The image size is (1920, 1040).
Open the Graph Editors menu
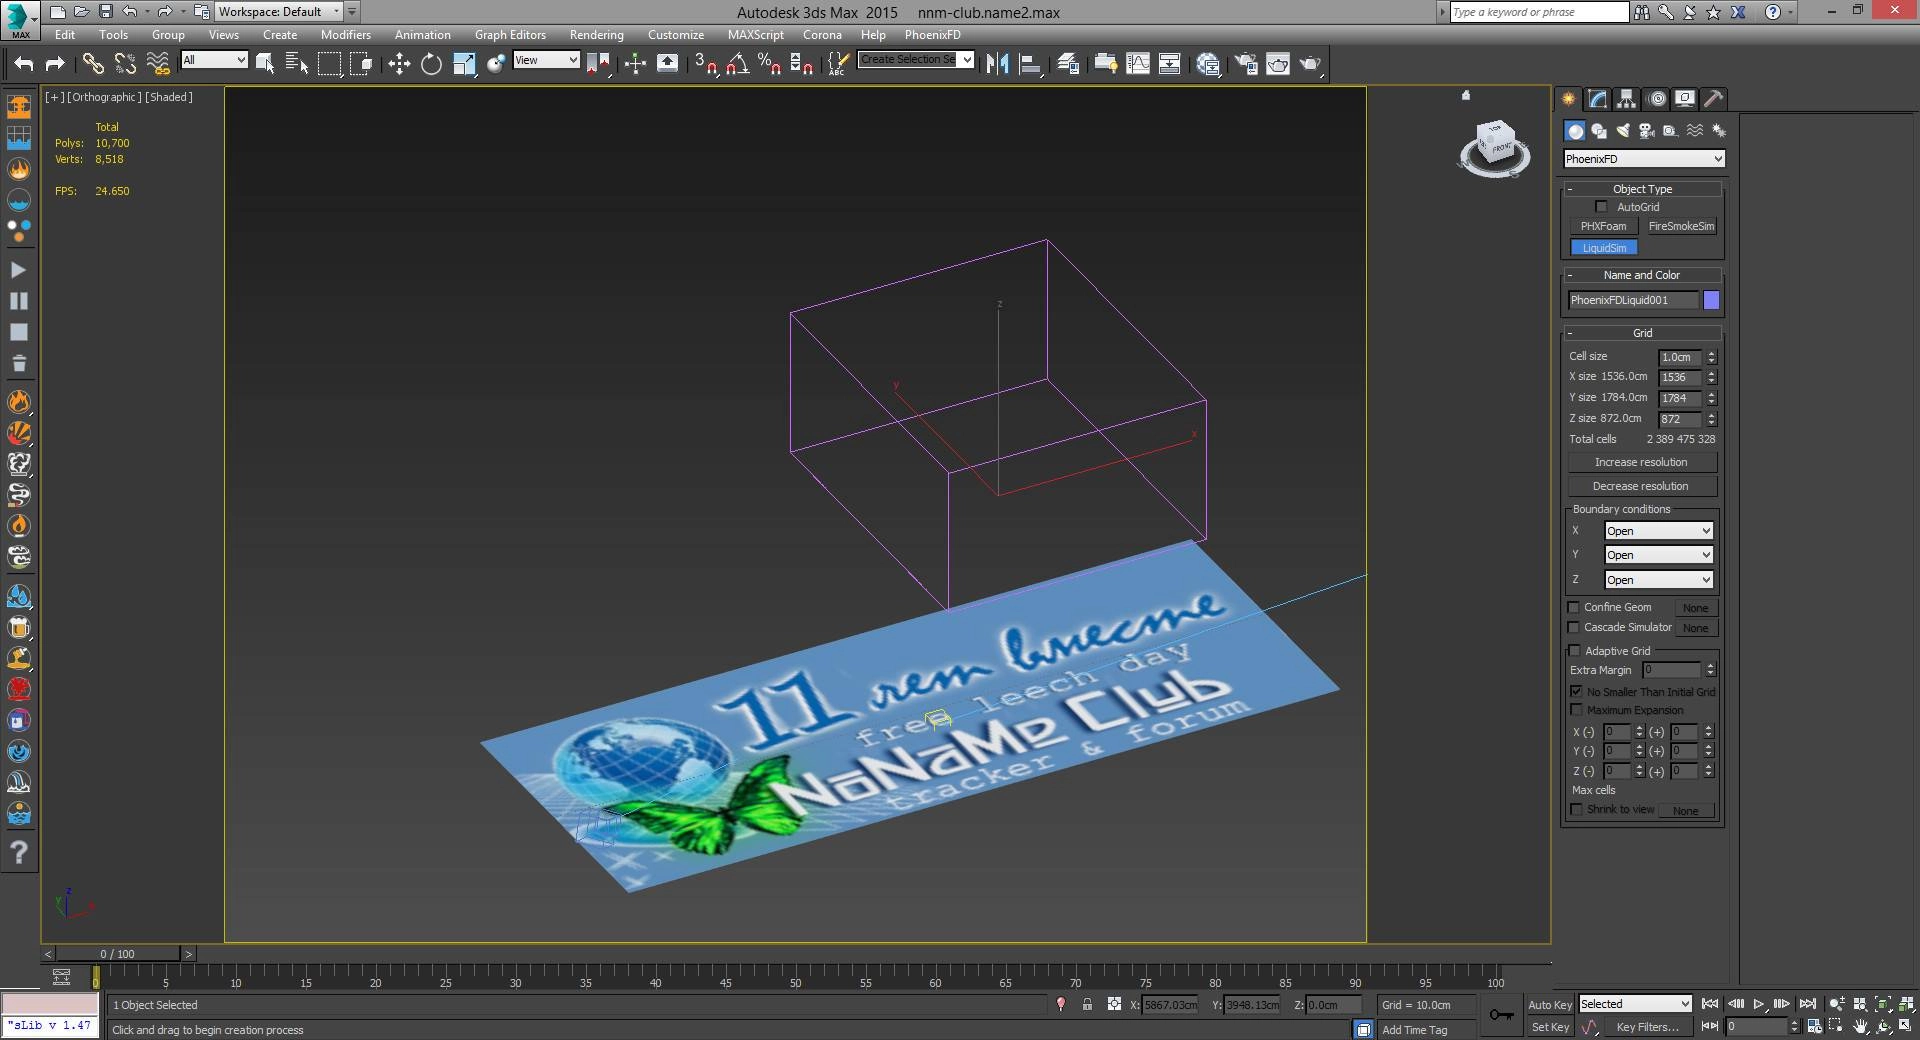[x=510, y=35]
